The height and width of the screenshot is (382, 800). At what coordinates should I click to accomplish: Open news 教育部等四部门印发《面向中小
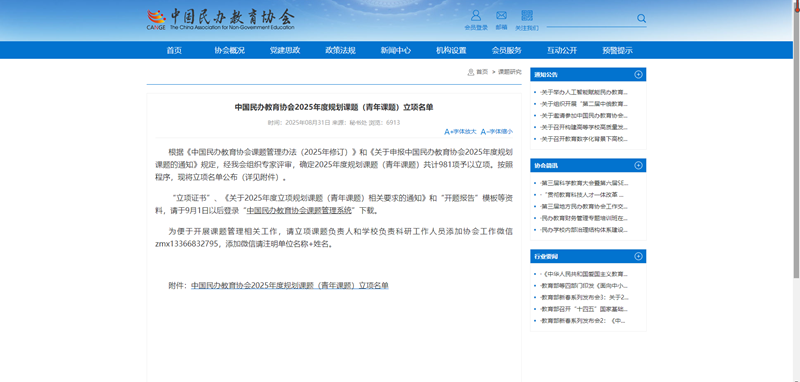point(584,286)
